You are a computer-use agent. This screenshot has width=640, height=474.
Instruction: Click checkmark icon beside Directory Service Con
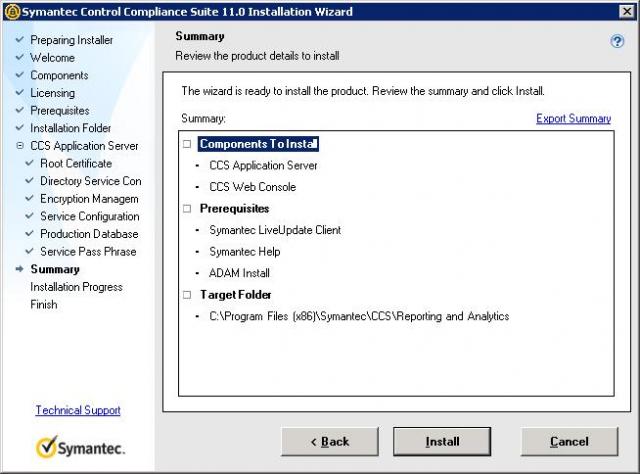[x=29, y=180]
